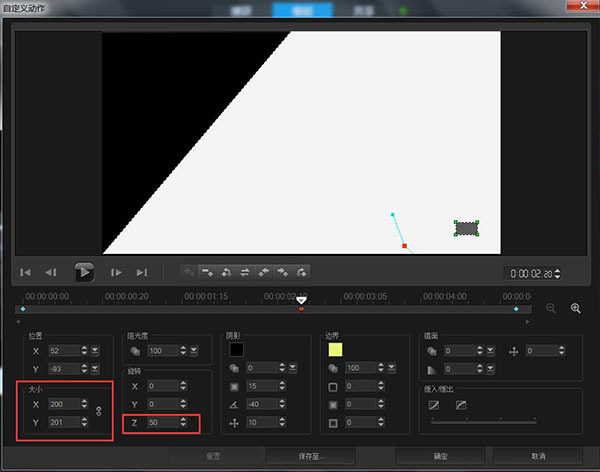Click the shadow direction angle icon
600x472 pixels.
pyautogui.click(x=234, y=405)
